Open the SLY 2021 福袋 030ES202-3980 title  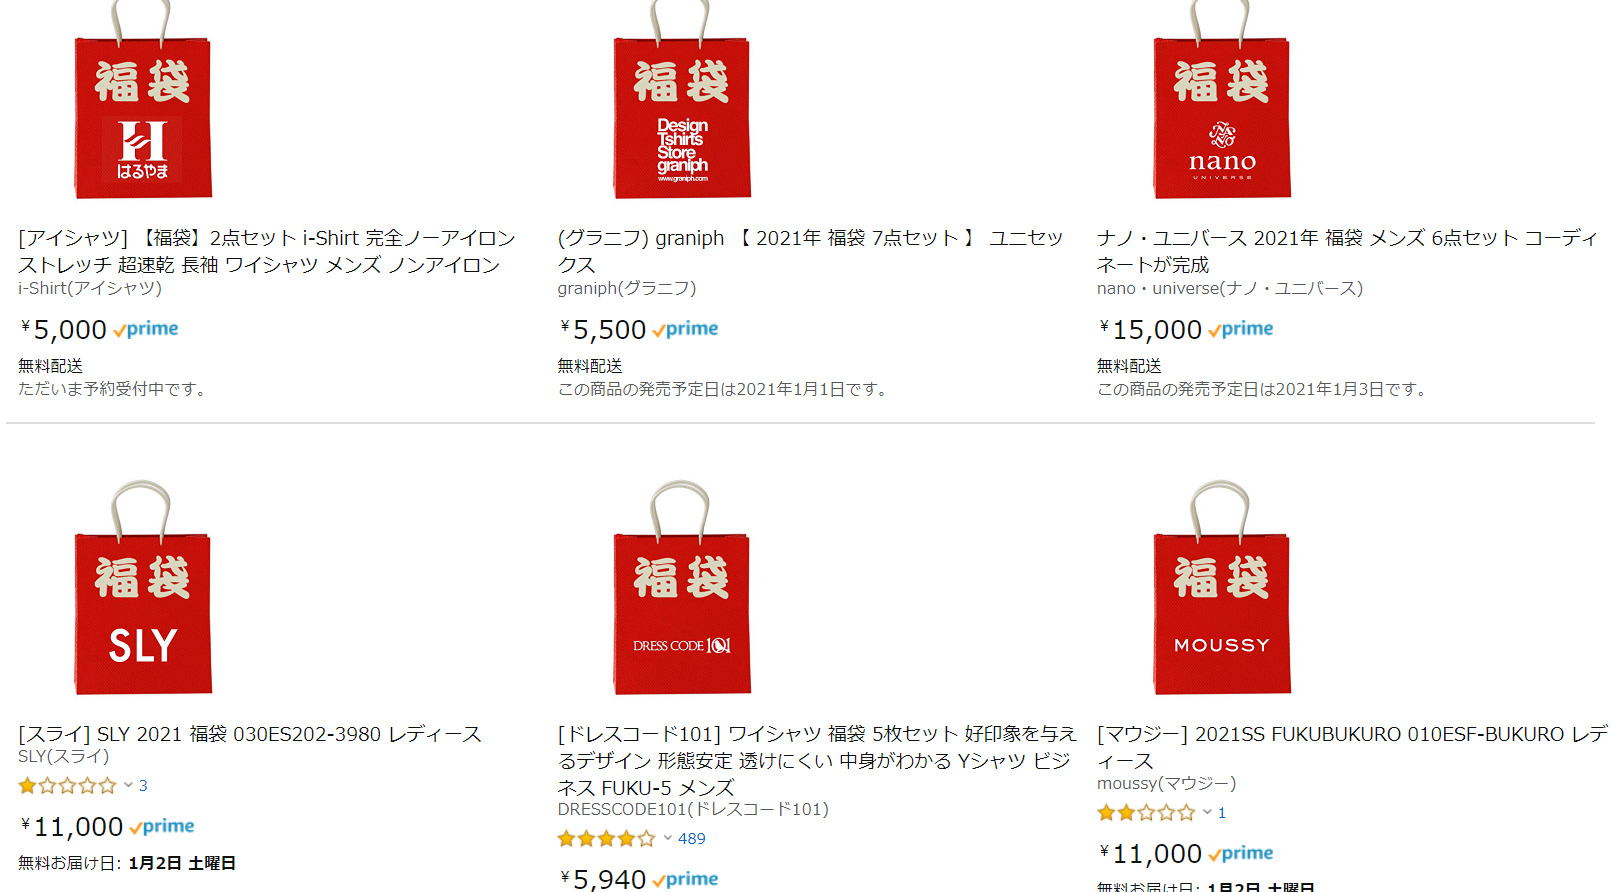point(250,734)
